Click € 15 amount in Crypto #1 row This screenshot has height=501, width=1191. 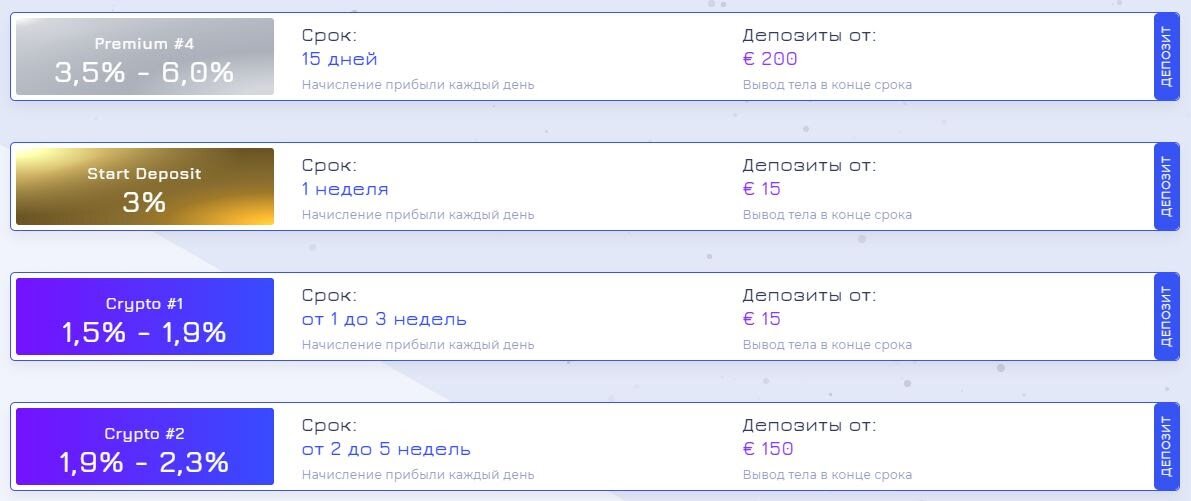(x=762, y=319)
